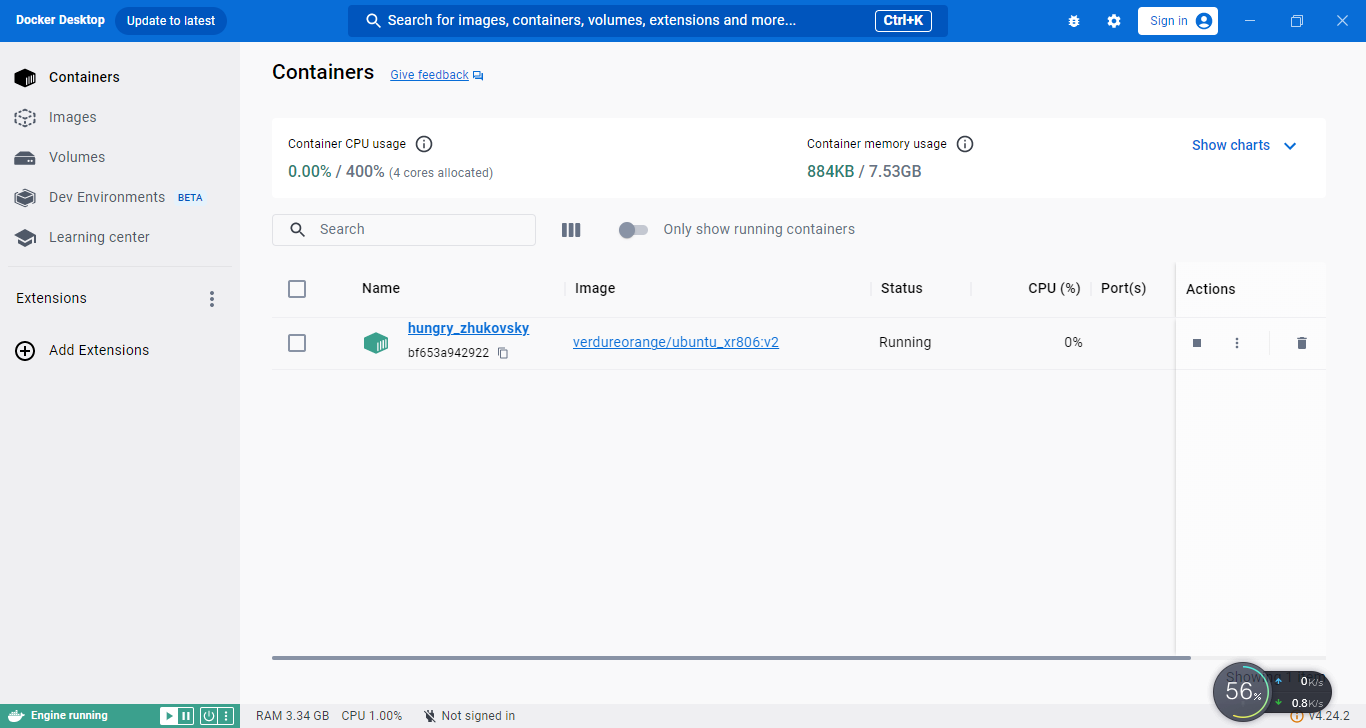Viewport: 1366px width, 728px height.
Task: Click the troubleshoot bug icon
Action: coord(1074,21)
